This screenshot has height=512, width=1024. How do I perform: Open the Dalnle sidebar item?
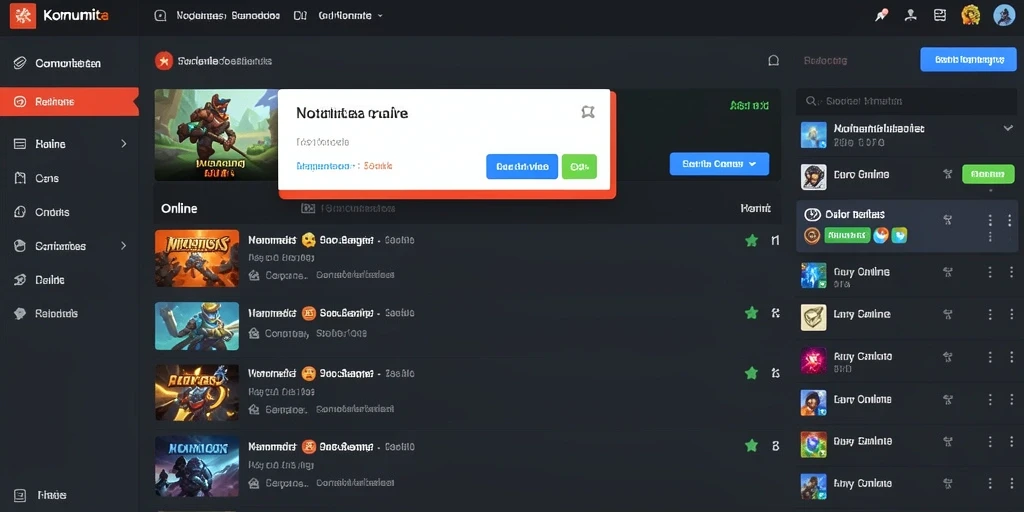(x=69, y=280)
